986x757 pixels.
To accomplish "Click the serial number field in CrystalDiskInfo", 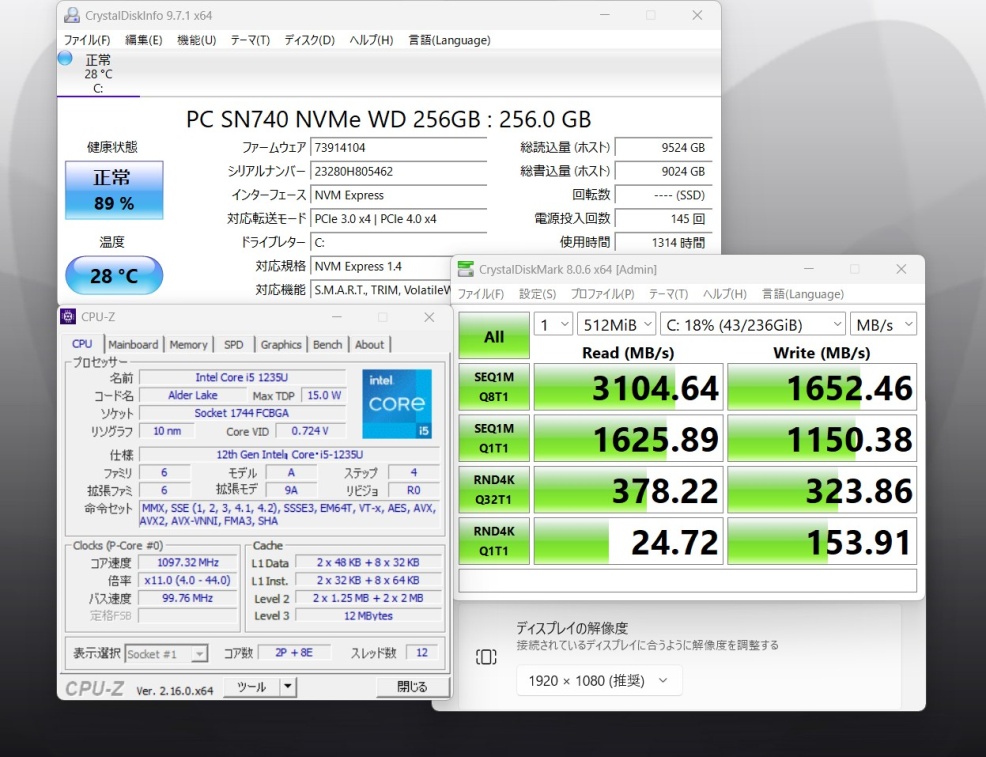I will tap(399, 172).
